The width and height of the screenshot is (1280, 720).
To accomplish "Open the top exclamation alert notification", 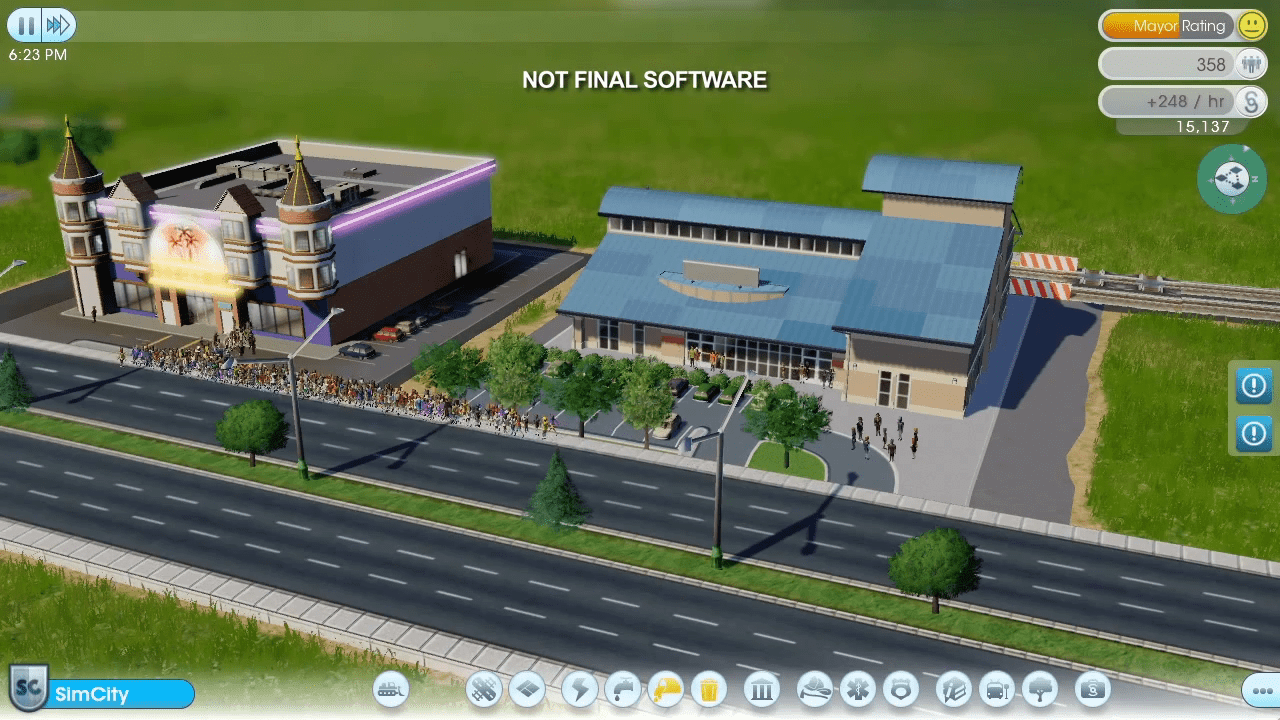I will click(1252, 386).
